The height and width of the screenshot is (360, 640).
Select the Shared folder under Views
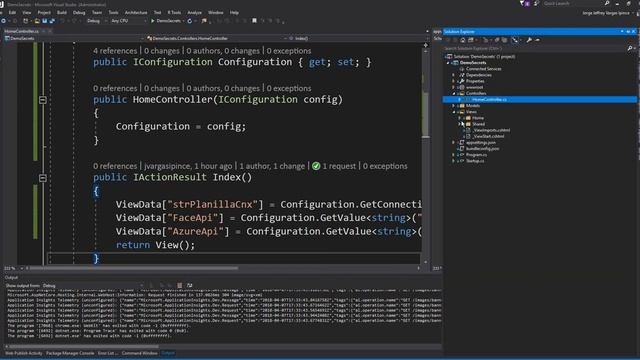coord(478,124)
